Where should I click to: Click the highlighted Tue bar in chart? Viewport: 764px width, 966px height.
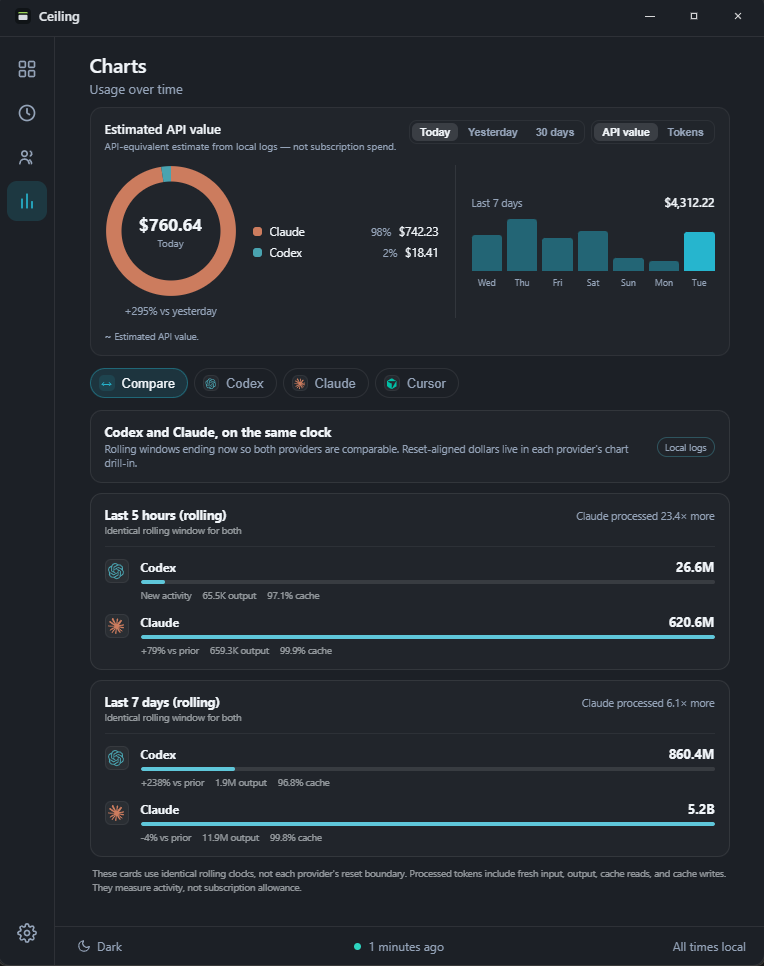699,251
